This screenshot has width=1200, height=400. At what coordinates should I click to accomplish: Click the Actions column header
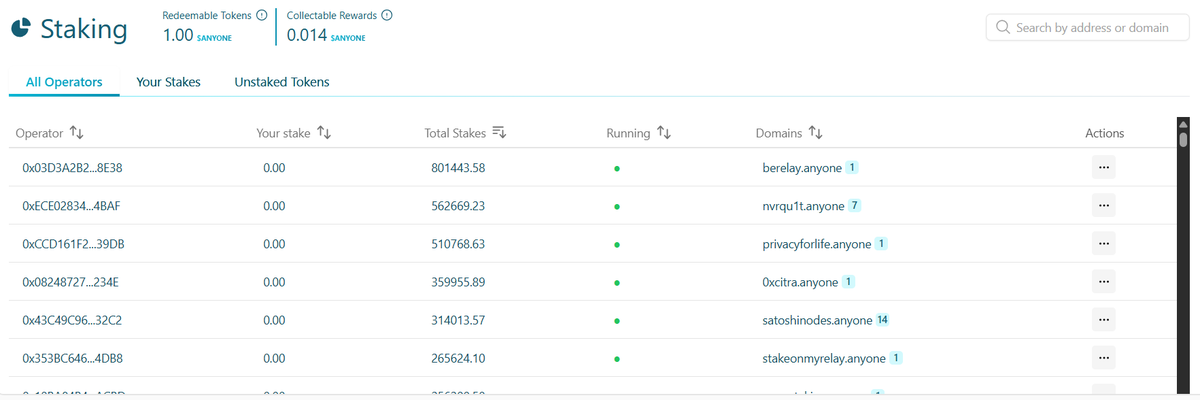pos(1104,133)
